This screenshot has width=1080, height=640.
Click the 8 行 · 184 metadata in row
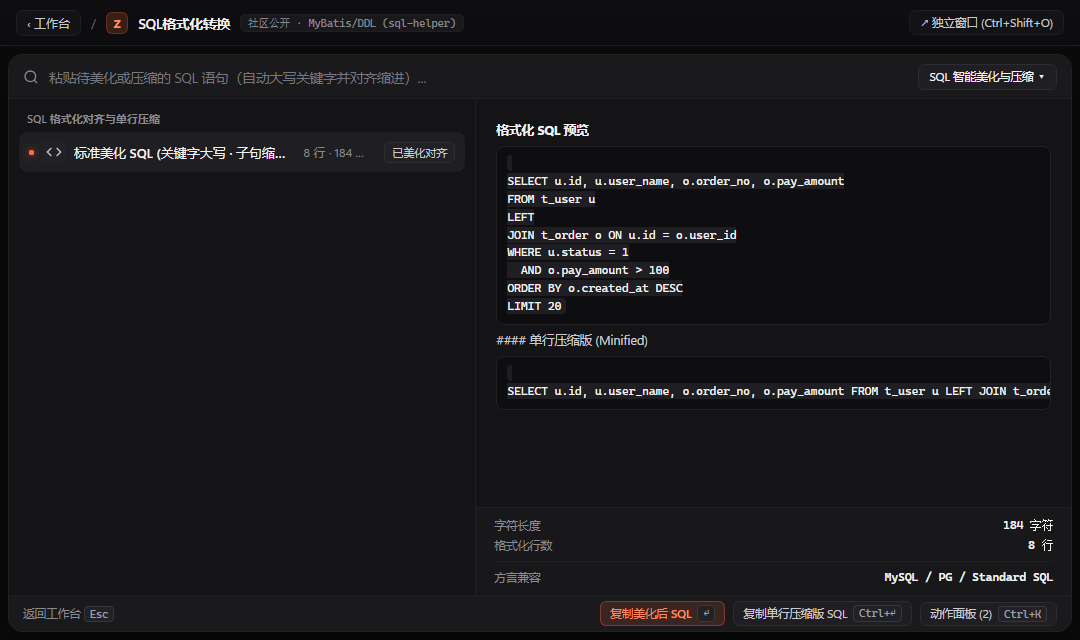(x=333, y=153)
